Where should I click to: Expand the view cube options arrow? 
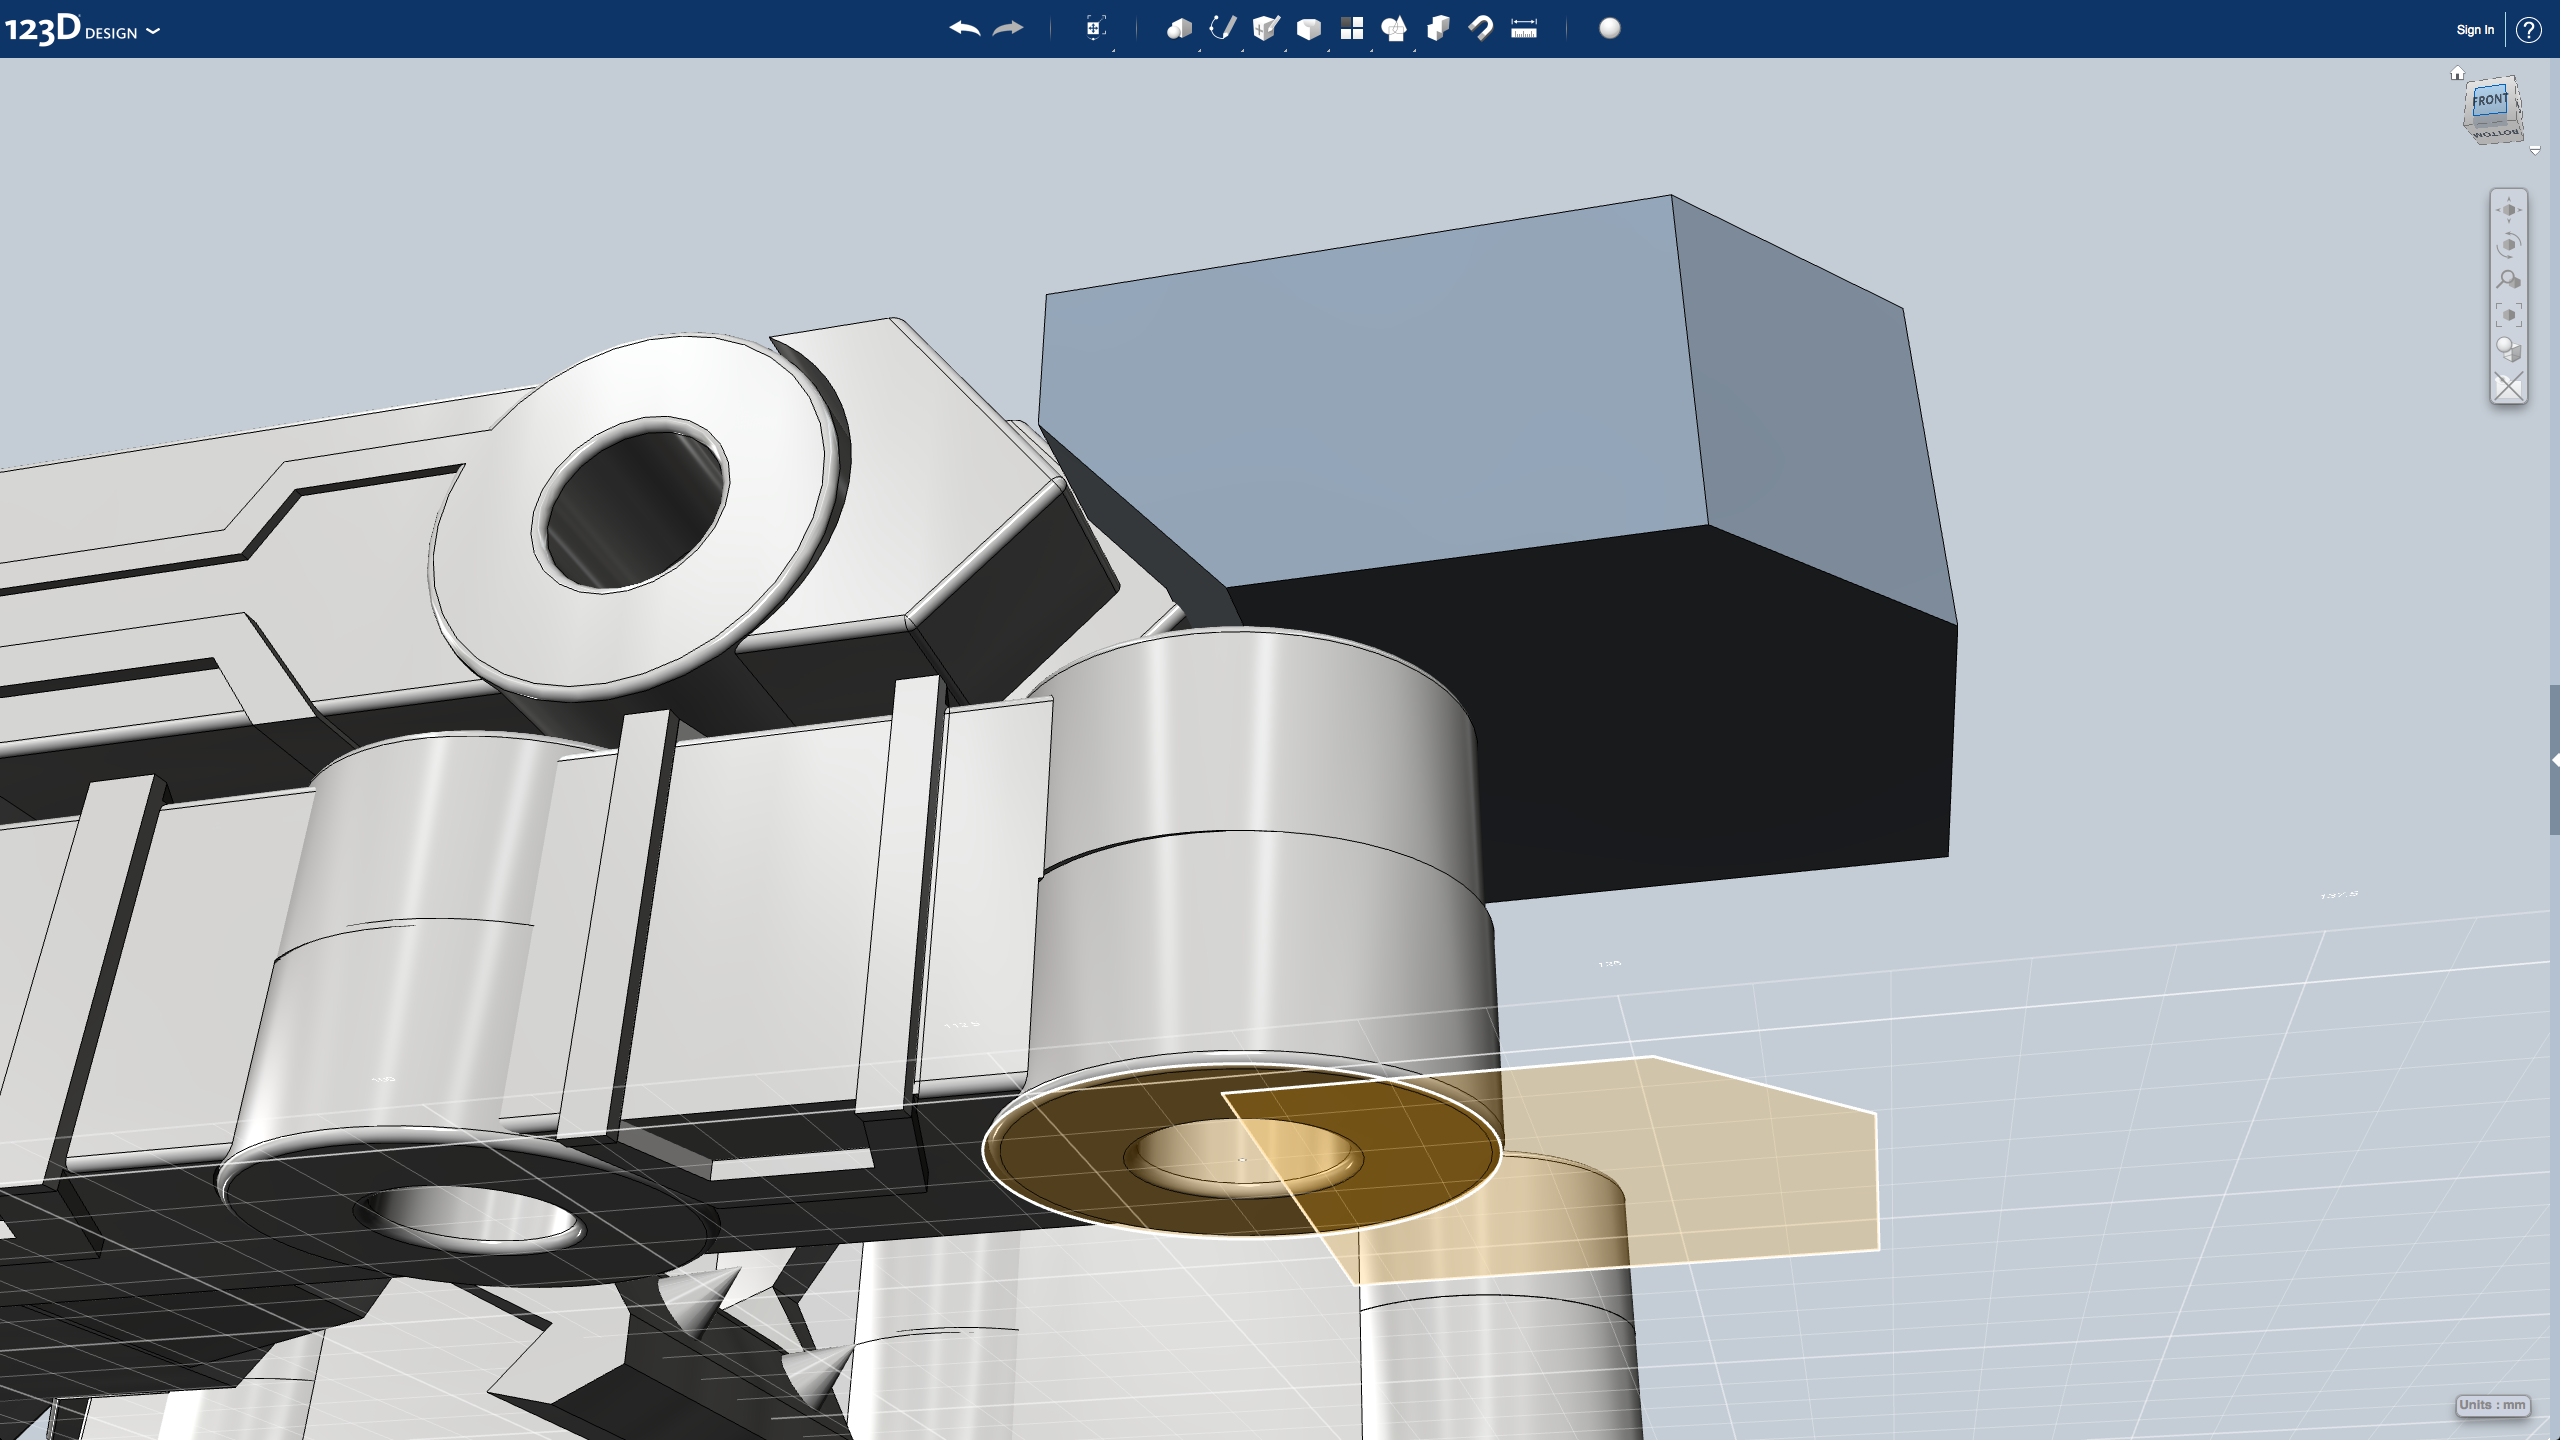2536,152
